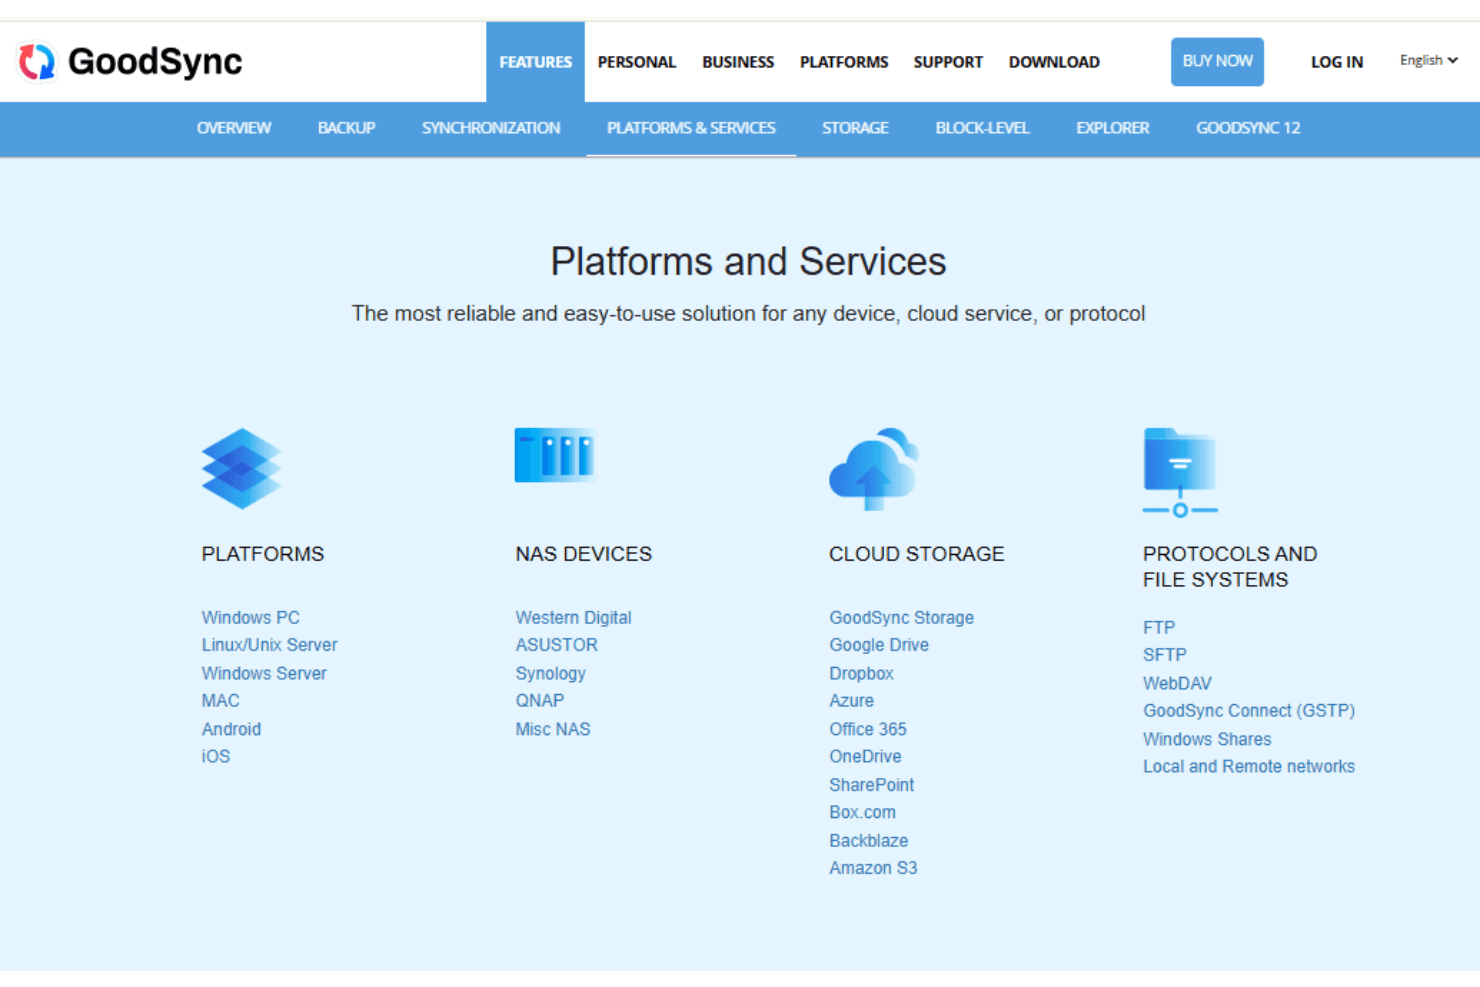Click the NAS Devices drive icon
The width and height of the screenshot is (1480, 987).
click(555, 455)
